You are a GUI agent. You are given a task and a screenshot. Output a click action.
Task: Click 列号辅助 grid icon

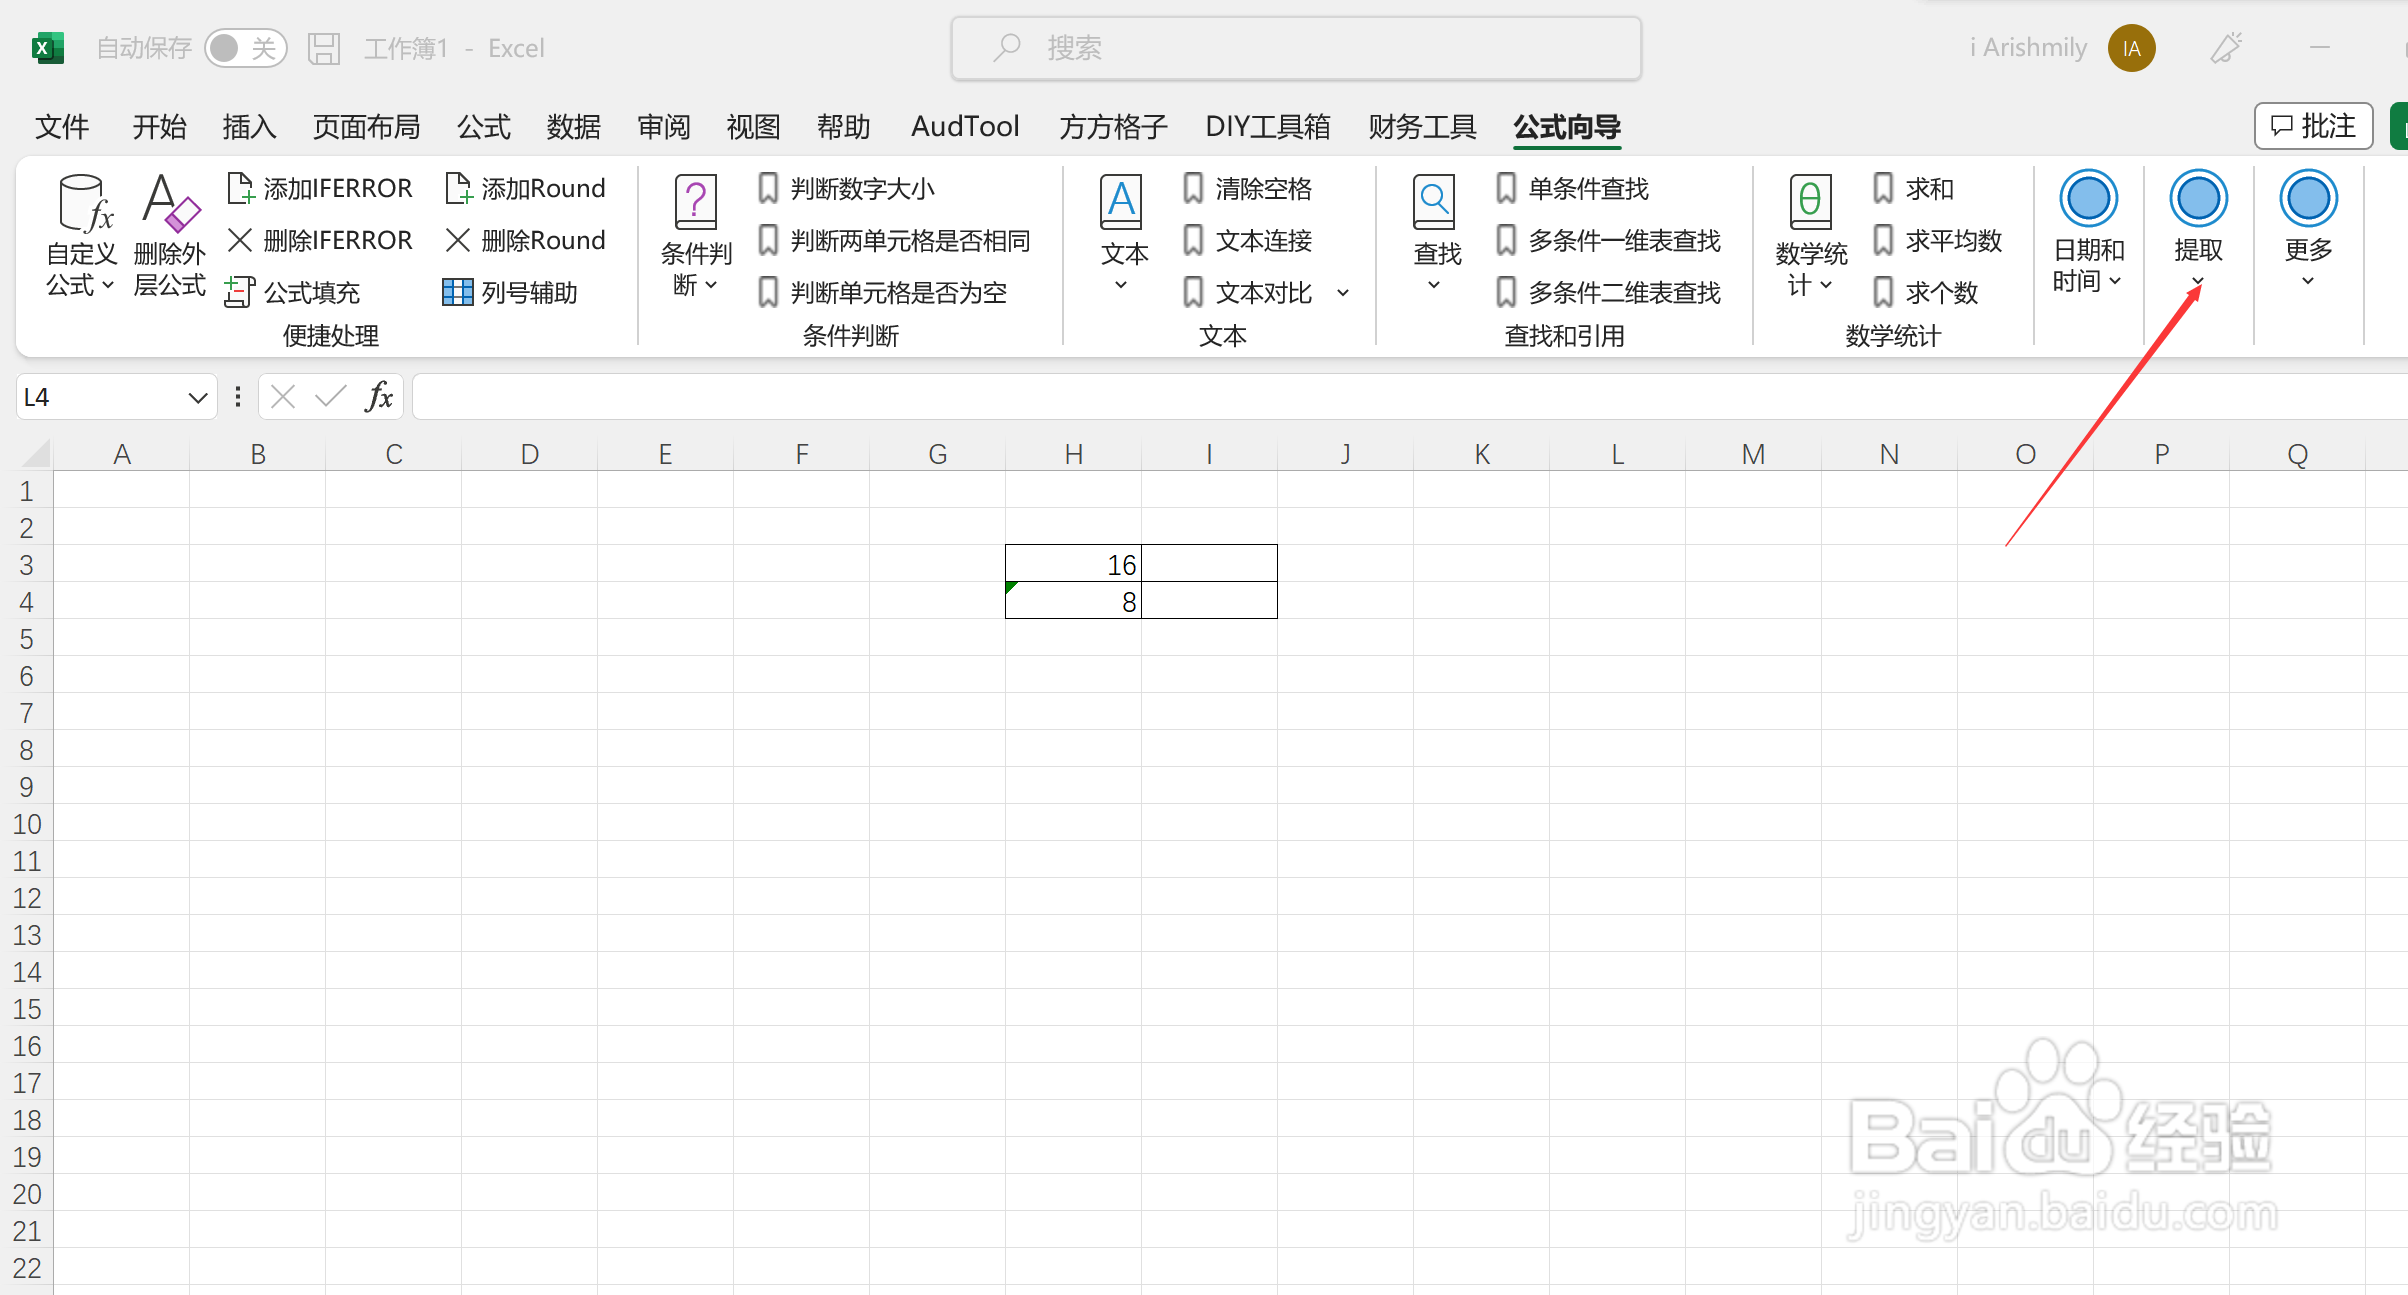pyautogui.click(x=457, y=292)
